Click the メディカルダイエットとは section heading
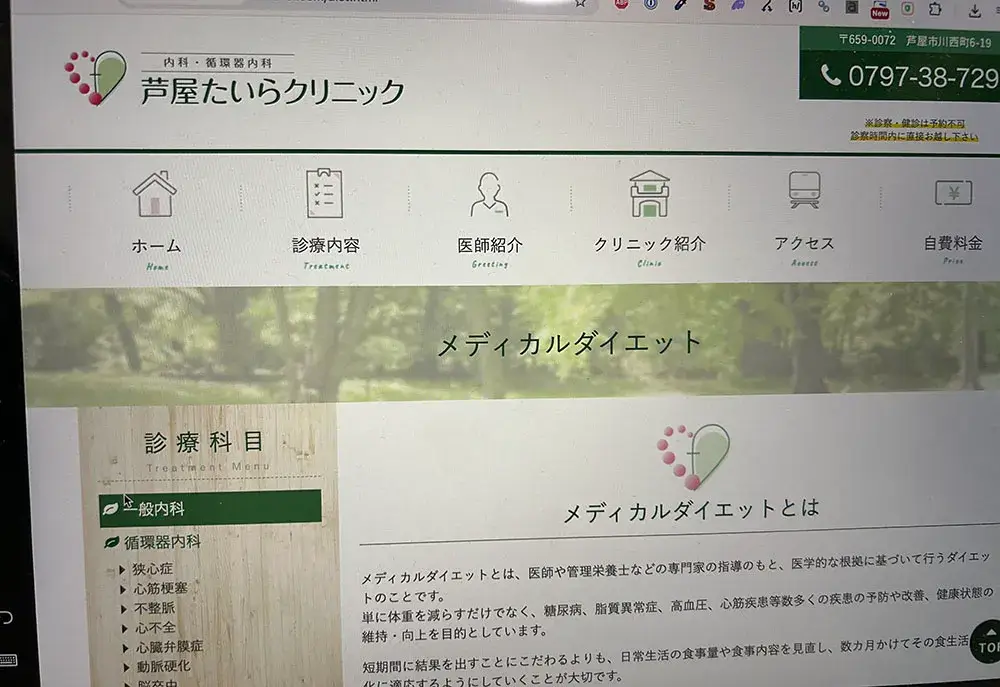The height and width of the screenshot is (687, 1000). coord(691,510)
